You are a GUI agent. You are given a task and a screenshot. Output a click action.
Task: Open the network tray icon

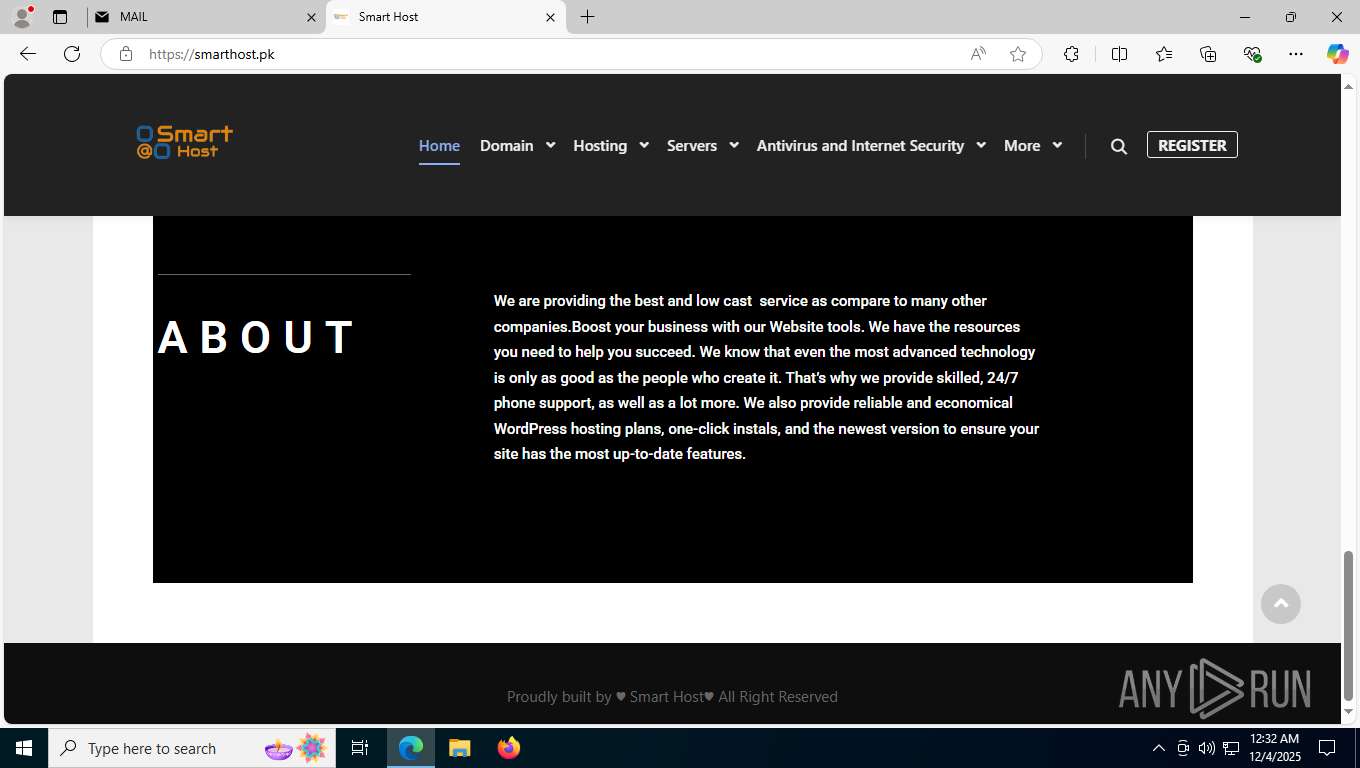click(x=1231, y=748)
